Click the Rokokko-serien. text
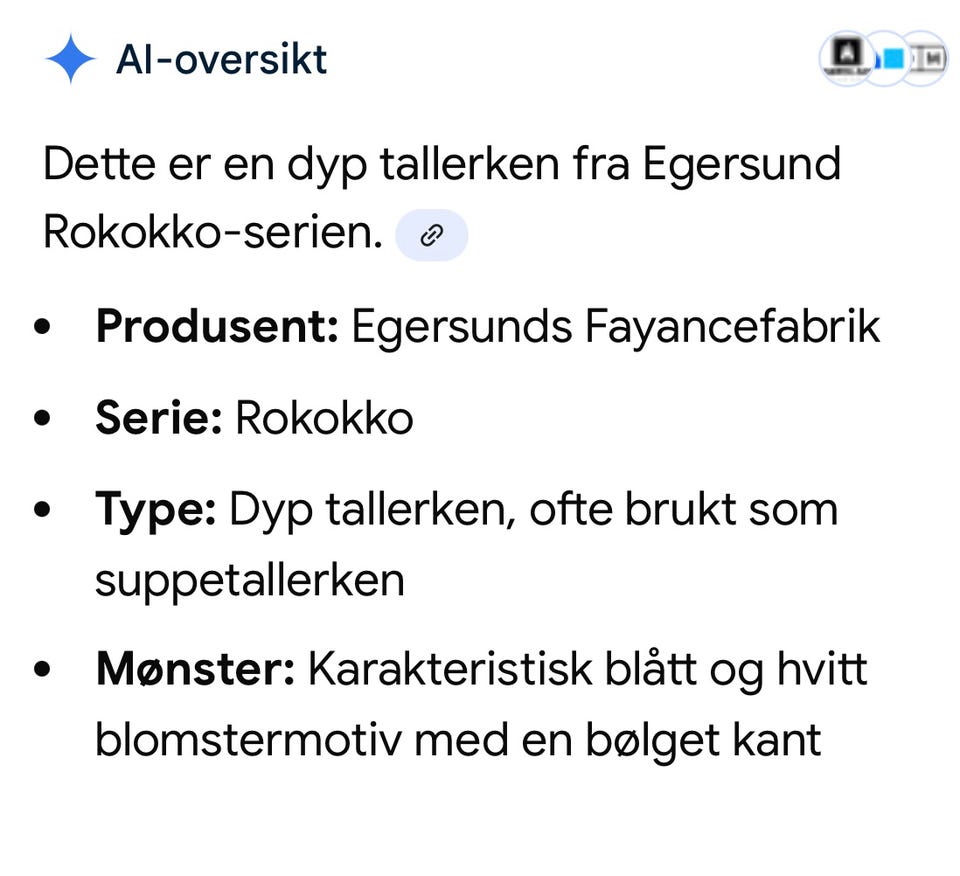 click(213, 233)
